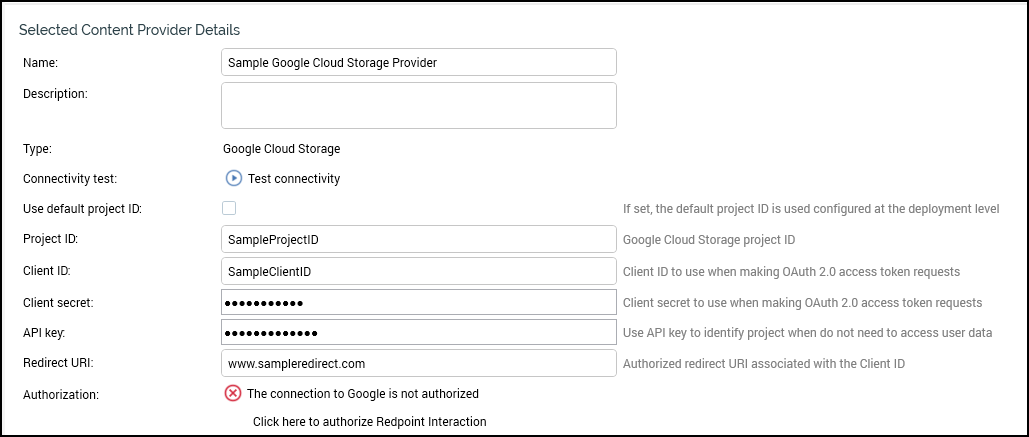Click the Authorized redirect URI hint text
Image resolution: width=1029 pixels, height=437 pixels.
pyautogui.click(x=763, y=363)
